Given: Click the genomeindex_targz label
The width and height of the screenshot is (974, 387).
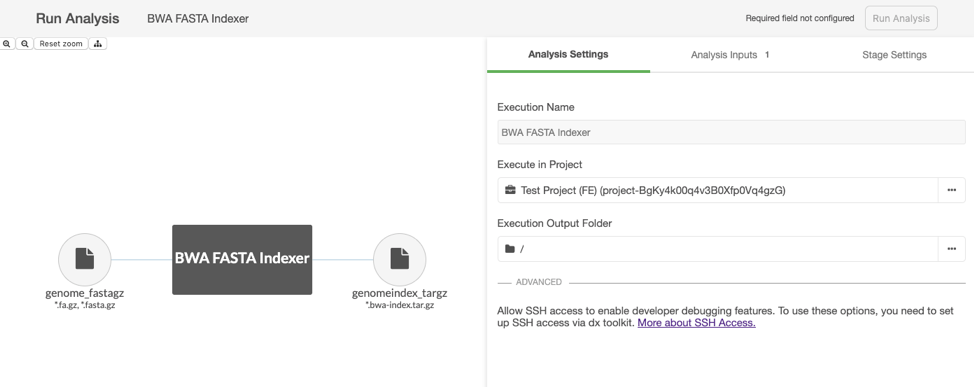Looking at the screenshot, I should (x=399, y=293).
